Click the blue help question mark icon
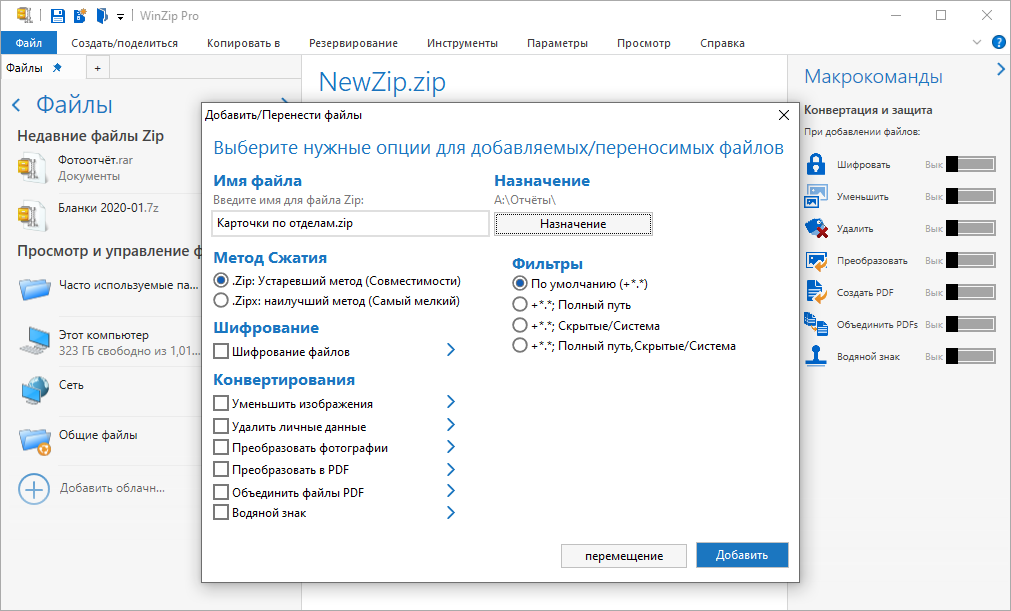The width and height of the screenshot is (1011, 611). (999, 43)
